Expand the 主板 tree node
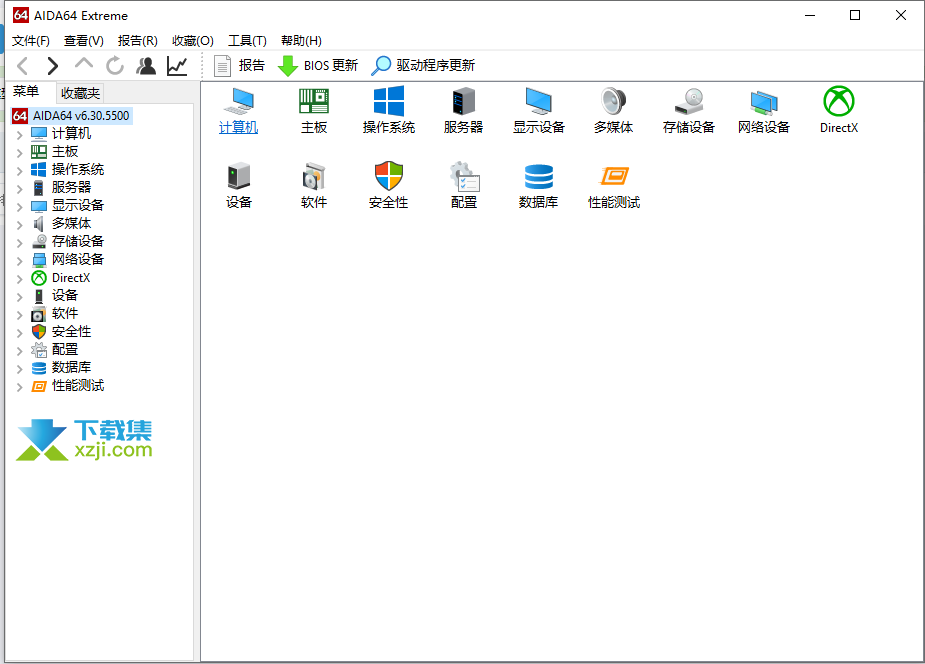Viewport: 925px width, 664px height. (19, 153)
